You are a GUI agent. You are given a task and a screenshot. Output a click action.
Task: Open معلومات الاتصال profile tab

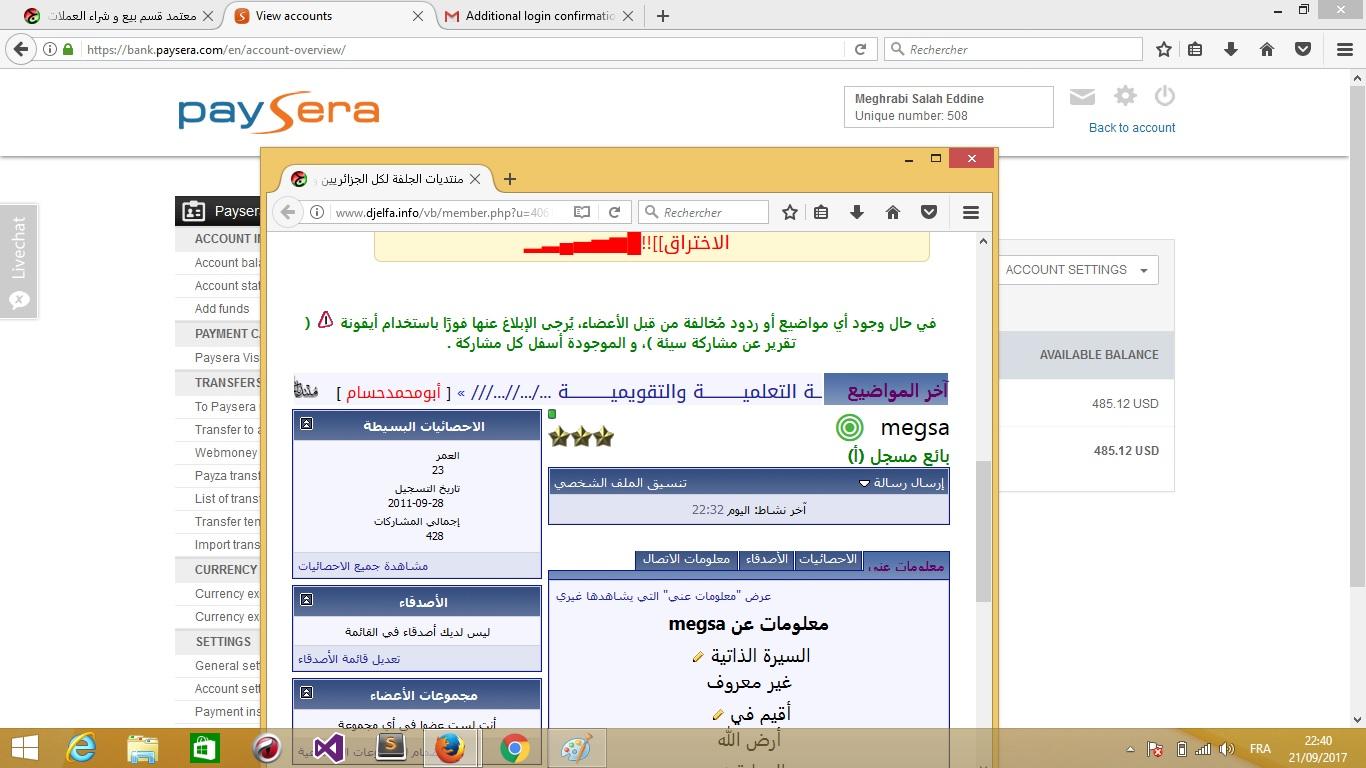(686, 560)
